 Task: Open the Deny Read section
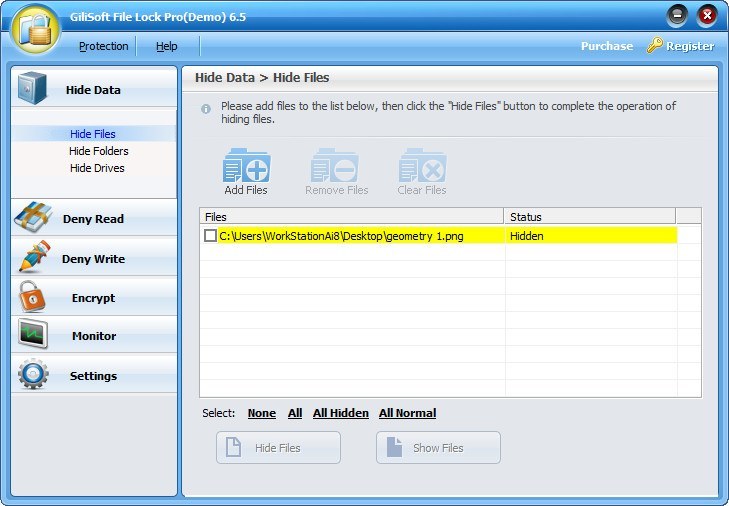tap(93, 218)
